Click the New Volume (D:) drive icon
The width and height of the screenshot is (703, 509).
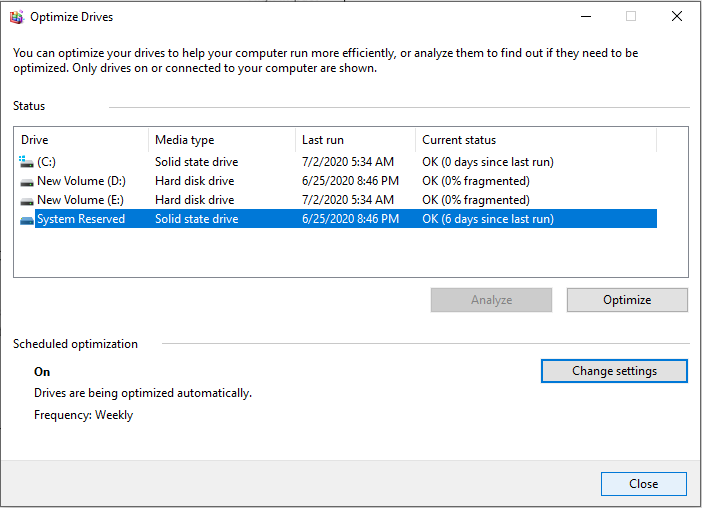[x=26, y=181]
